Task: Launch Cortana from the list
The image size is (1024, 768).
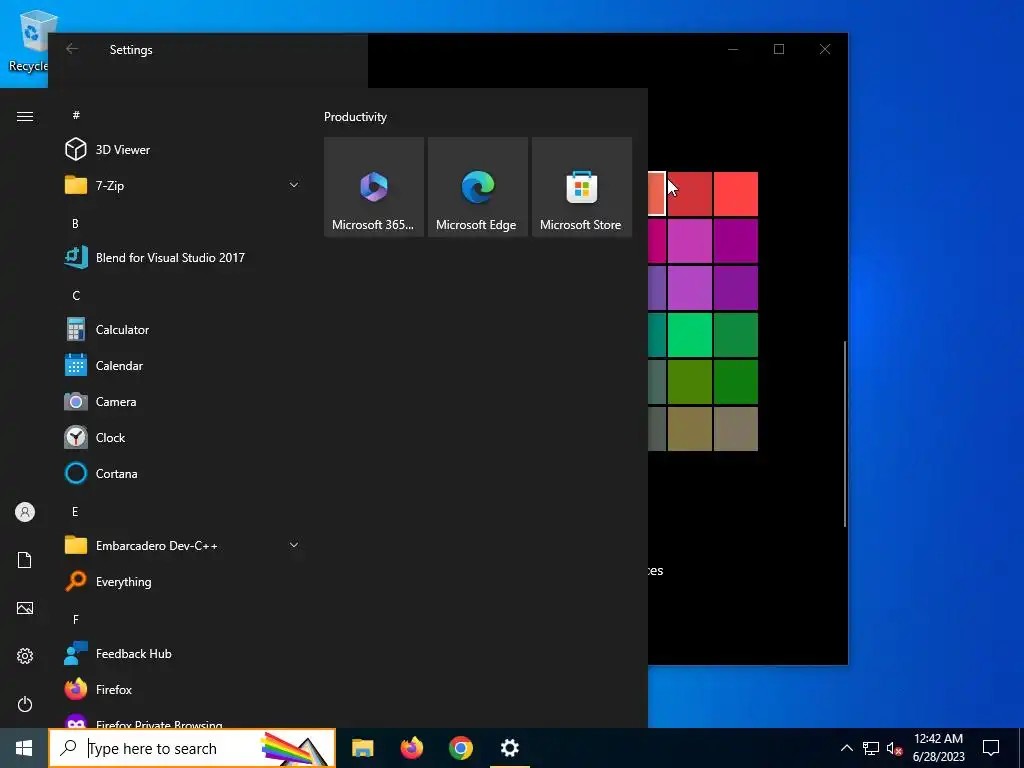Action: 183,473
